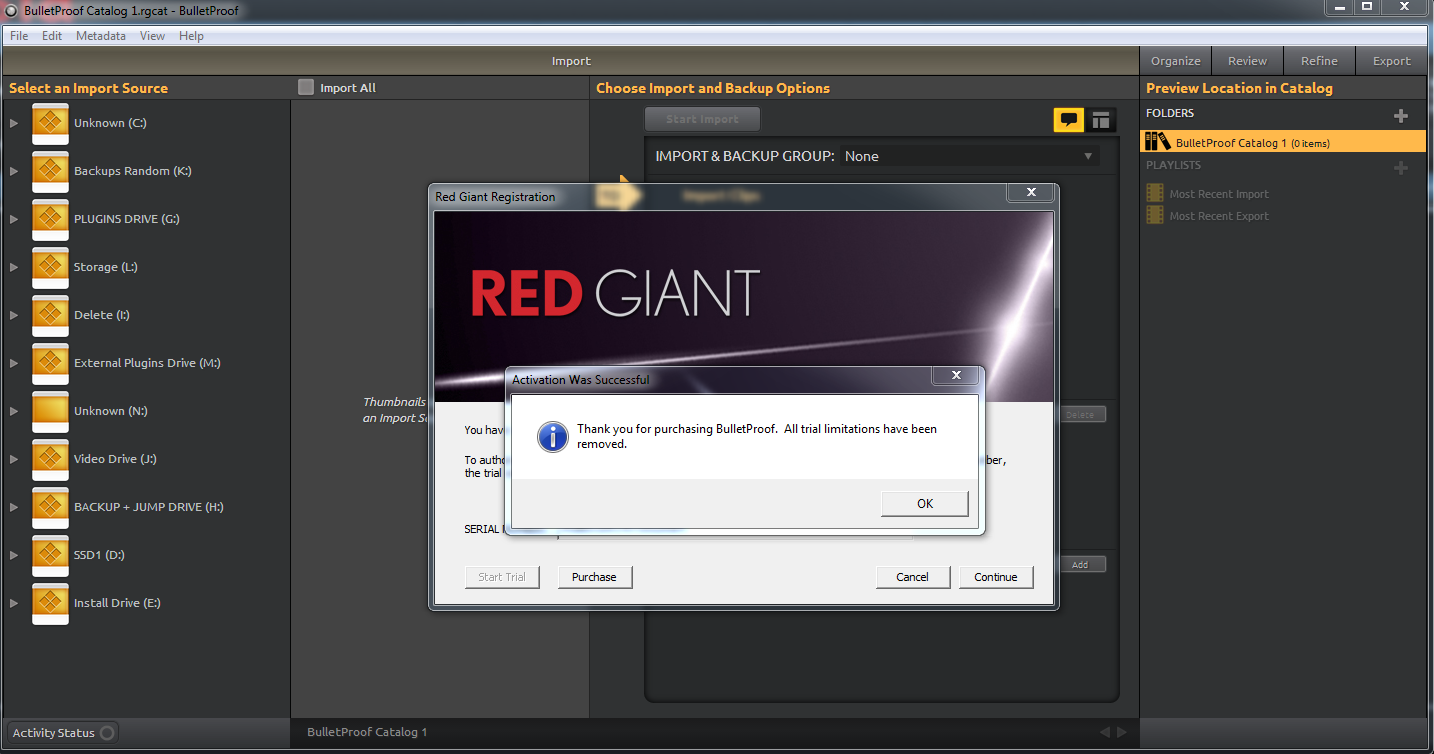This screenshot has width=1434, height=754.
Task: Click the Most Recent Export film icon
Action: click(1155, 216)
